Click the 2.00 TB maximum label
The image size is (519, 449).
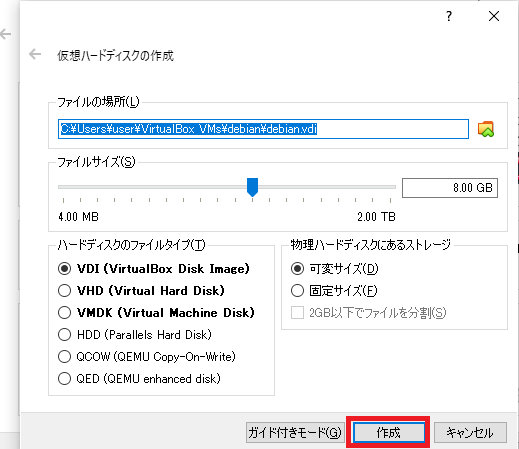376,217
